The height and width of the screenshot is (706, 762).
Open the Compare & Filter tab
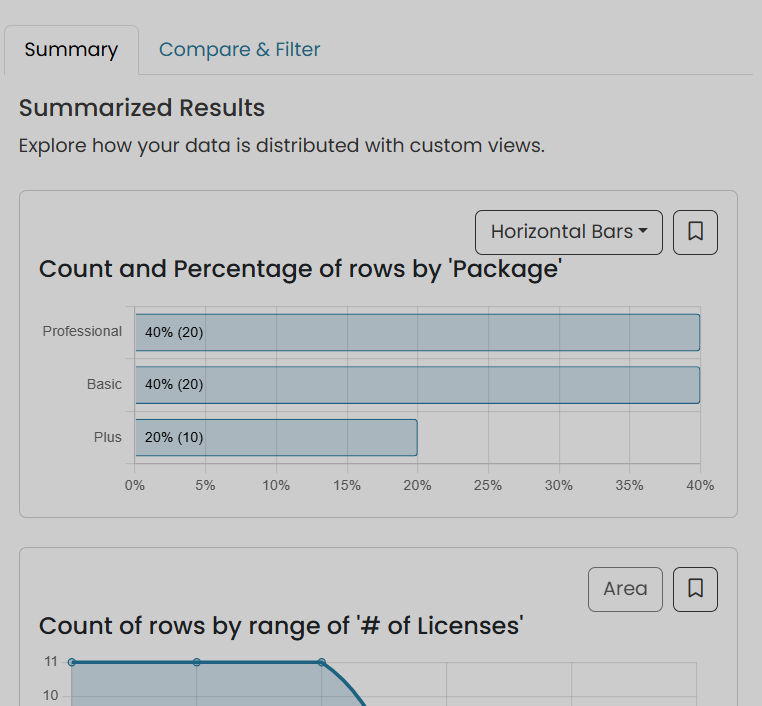[x=239, y=50]
